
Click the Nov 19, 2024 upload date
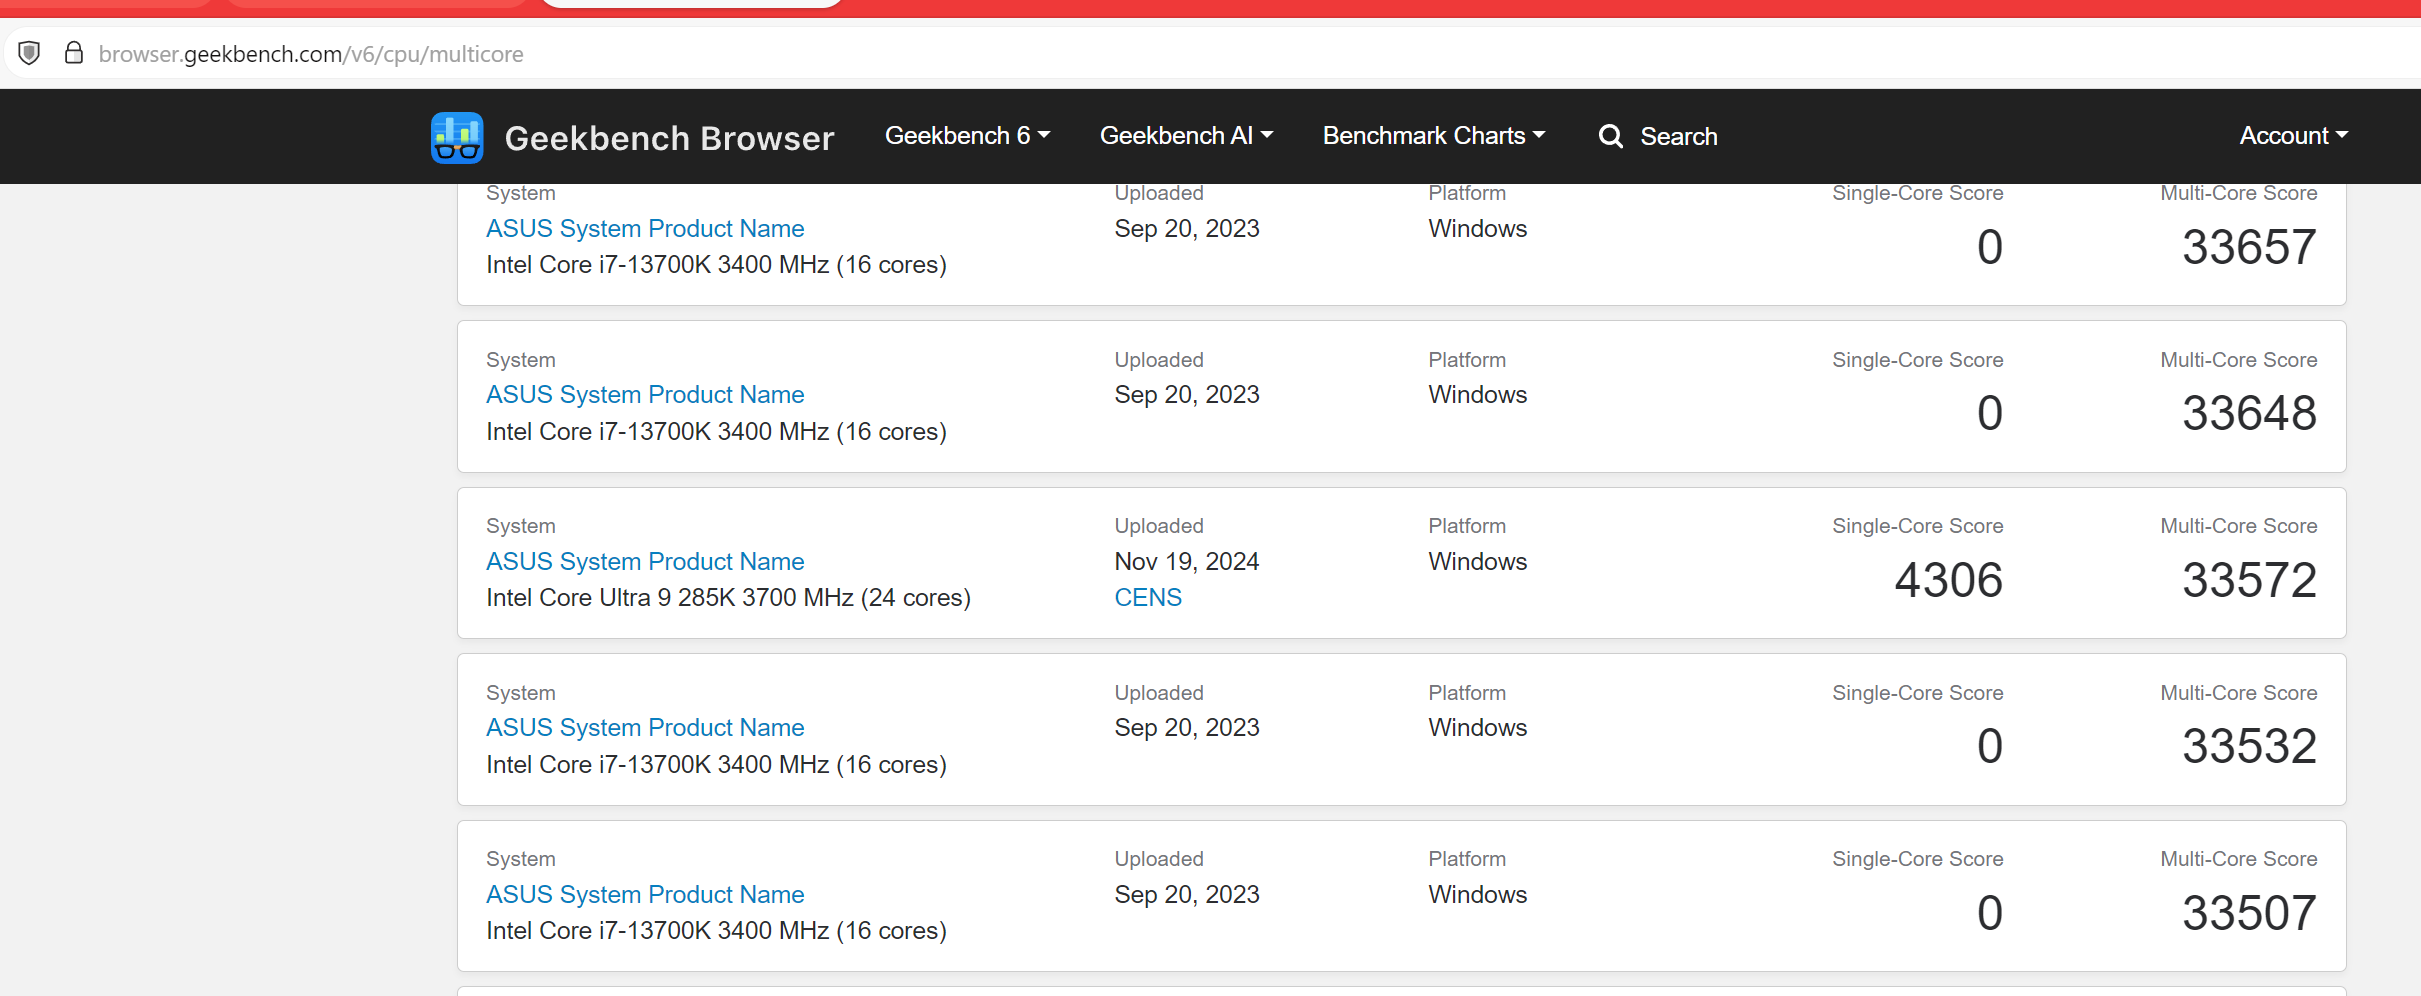click(1187, 562)
